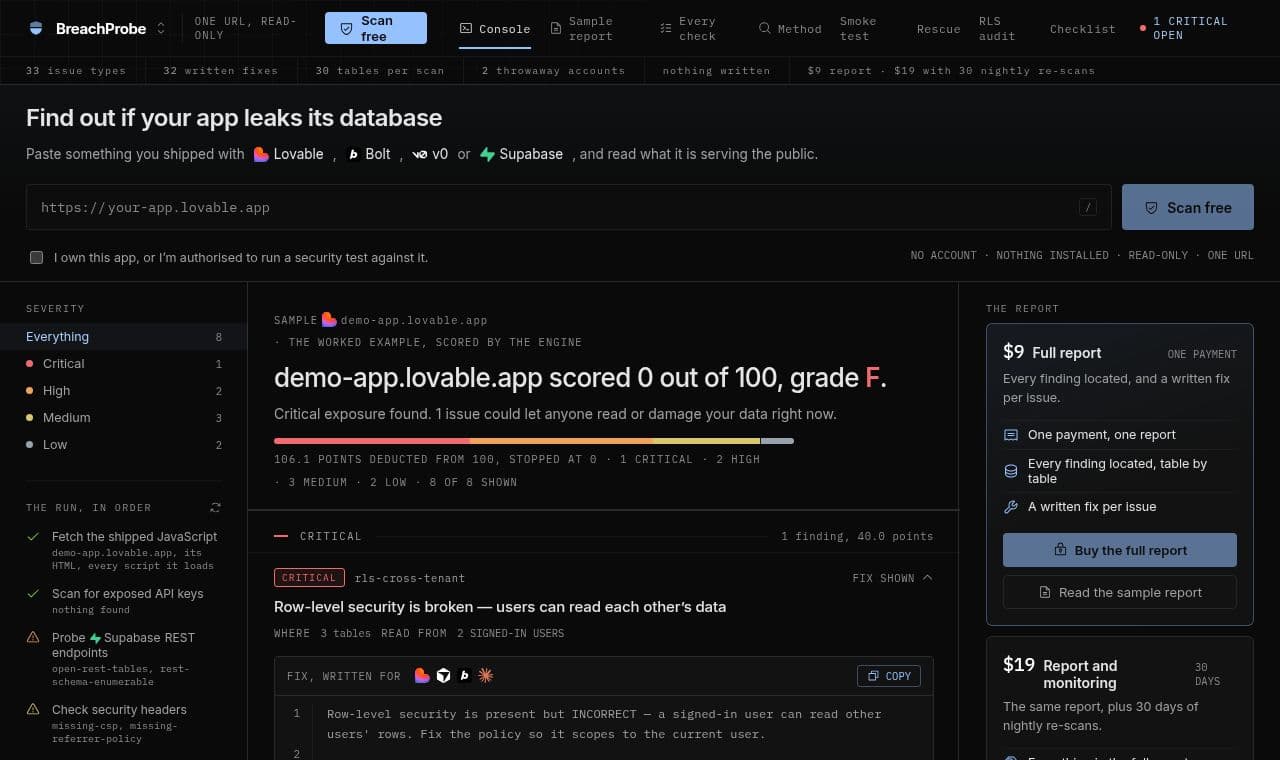Select the Fetch the shipped JavaScript step
The height and width of the screenshot is (760, 1280).
[x=123, y=551]
